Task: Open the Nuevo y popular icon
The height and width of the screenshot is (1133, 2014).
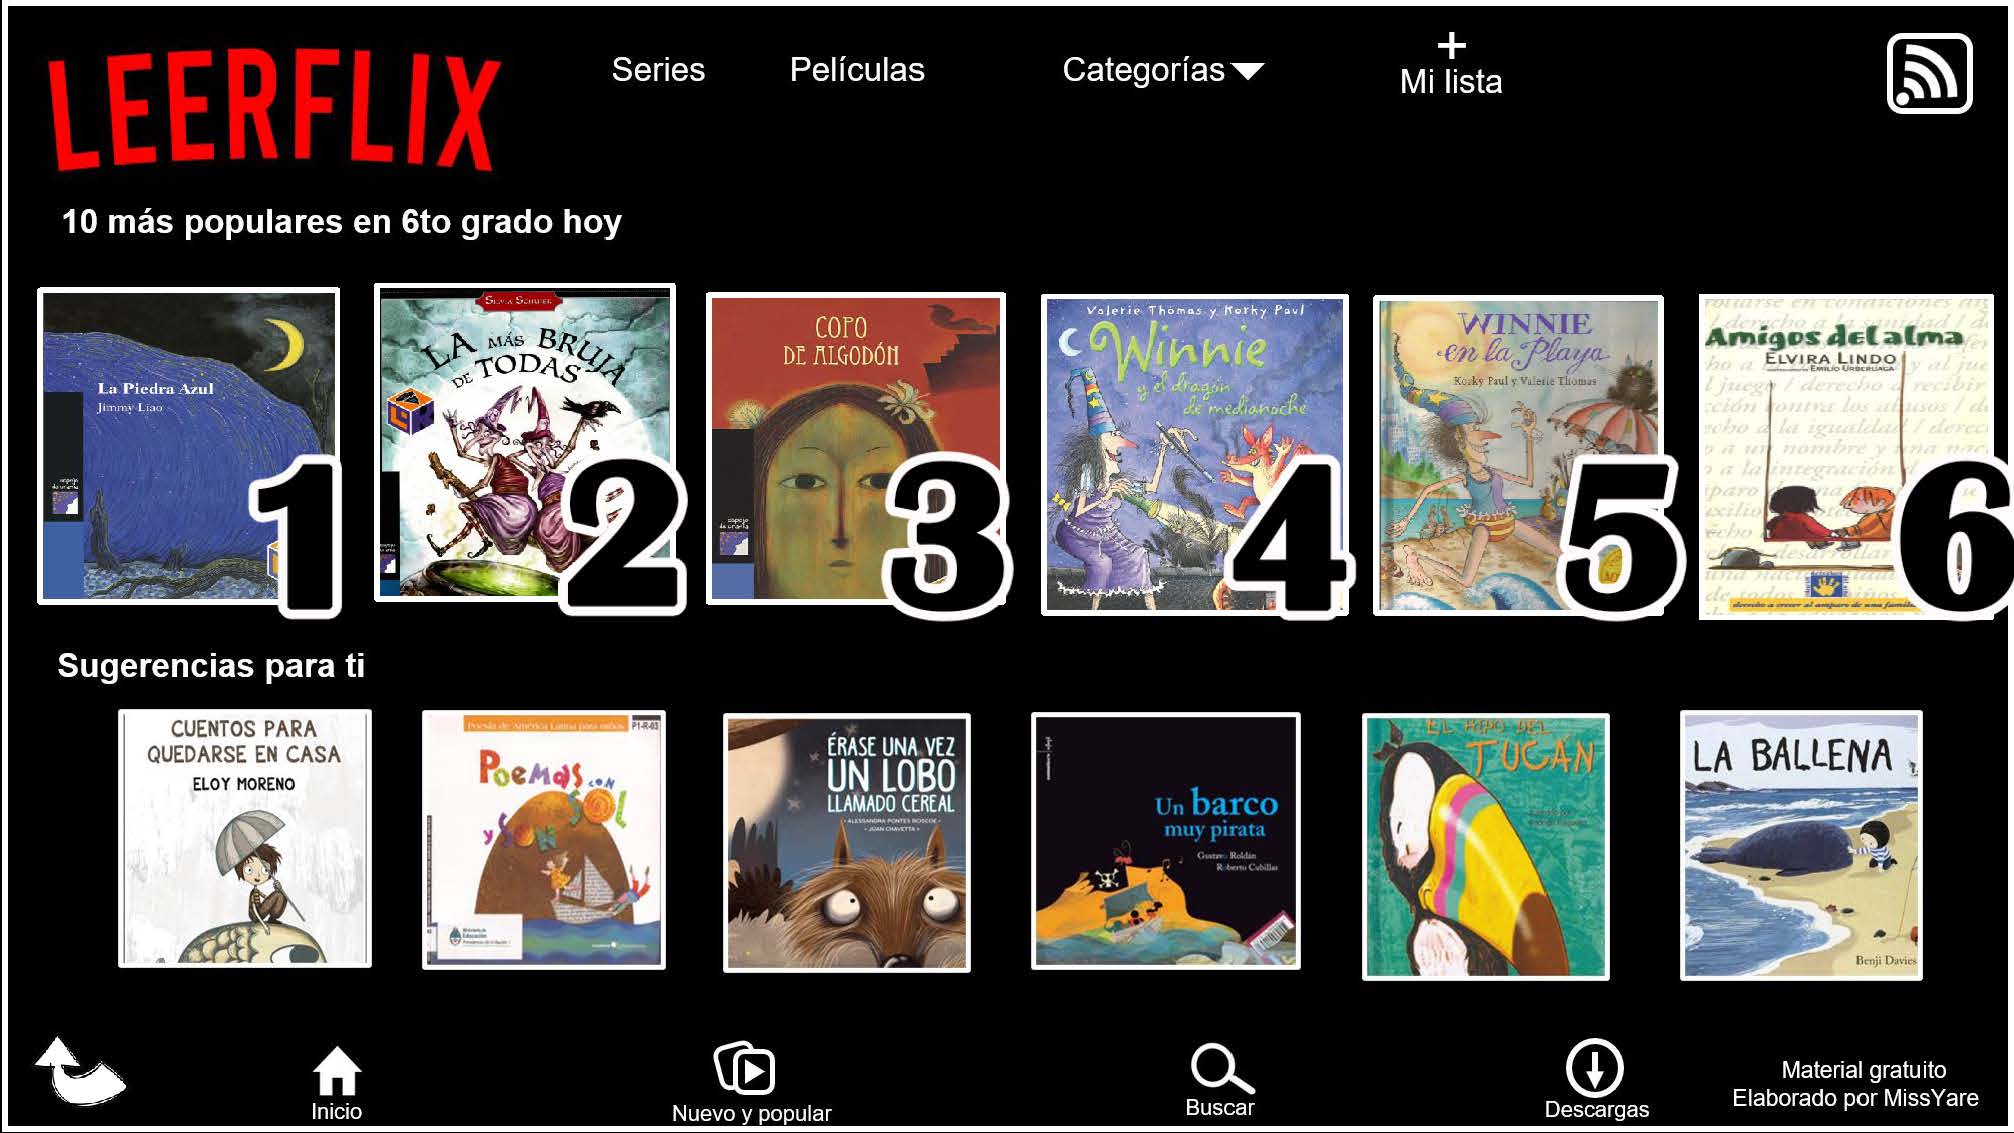Action: pyautogui.click(x=745, y=1068)
